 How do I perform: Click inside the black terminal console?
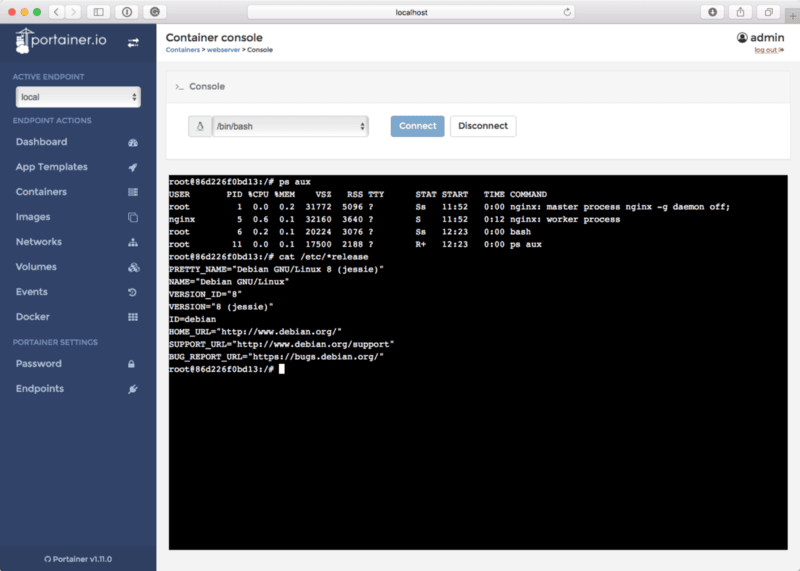point(477,450)
